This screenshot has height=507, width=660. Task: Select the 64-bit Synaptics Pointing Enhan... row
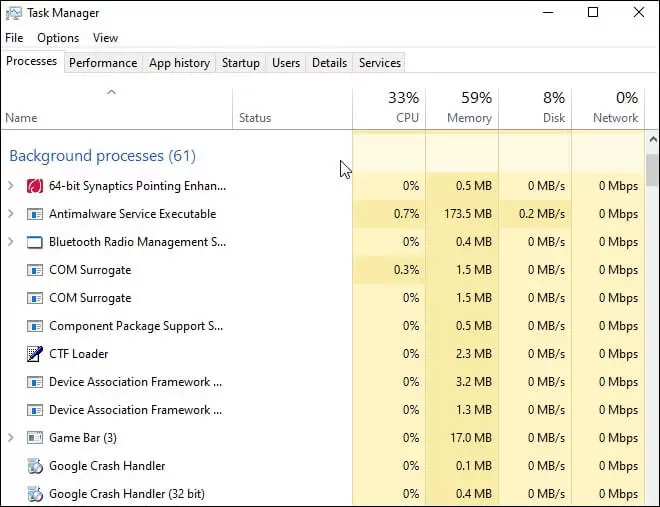pos(323,186)
